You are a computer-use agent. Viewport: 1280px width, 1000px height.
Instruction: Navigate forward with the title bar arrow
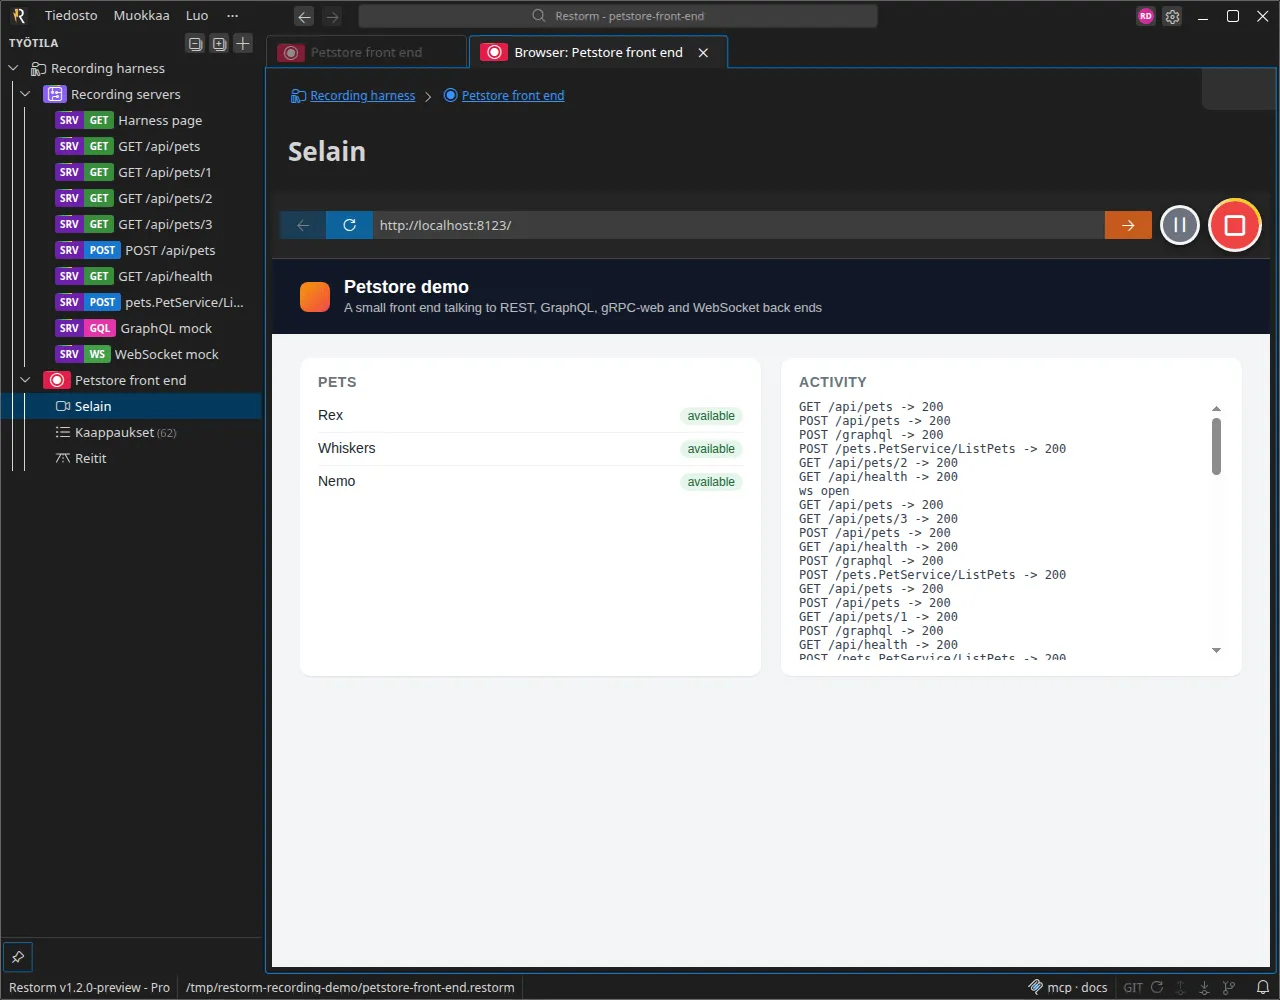click(x=332, y=16)
